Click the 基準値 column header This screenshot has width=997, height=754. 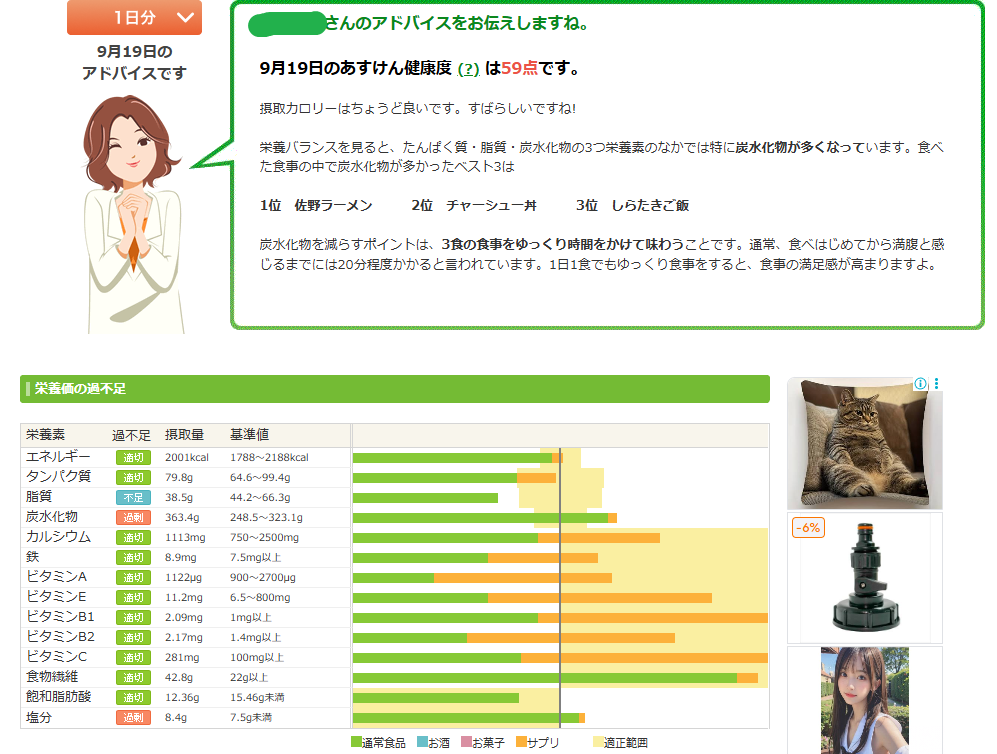[x=249, y=435]
